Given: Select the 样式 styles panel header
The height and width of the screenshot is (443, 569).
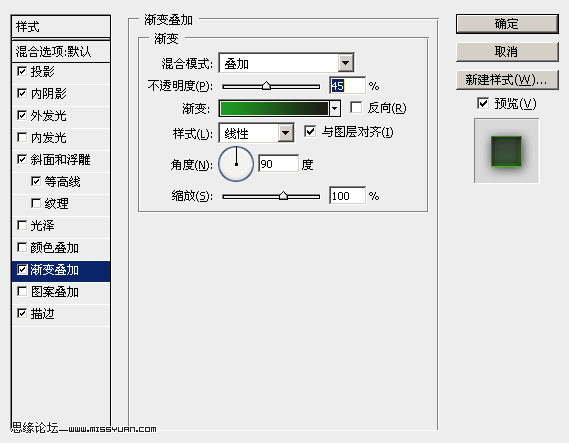Looking at the screenshot, I should pos(61,26).
